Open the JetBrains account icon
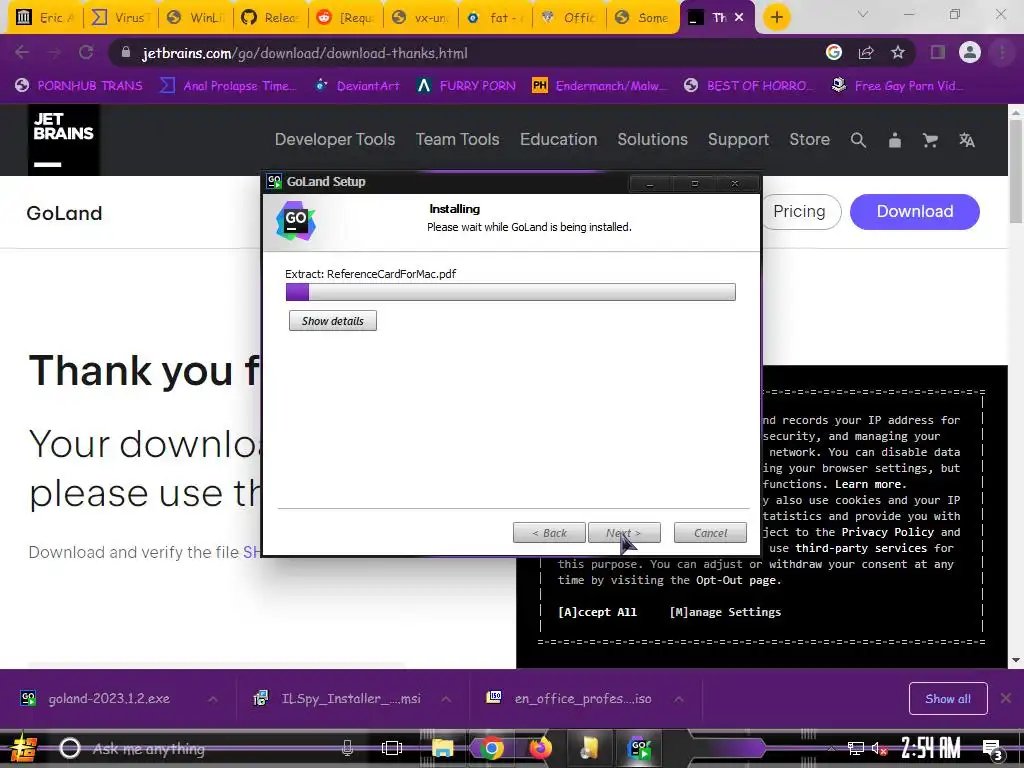Screen dimensions: 1024x768 click(x=895, y=140)
